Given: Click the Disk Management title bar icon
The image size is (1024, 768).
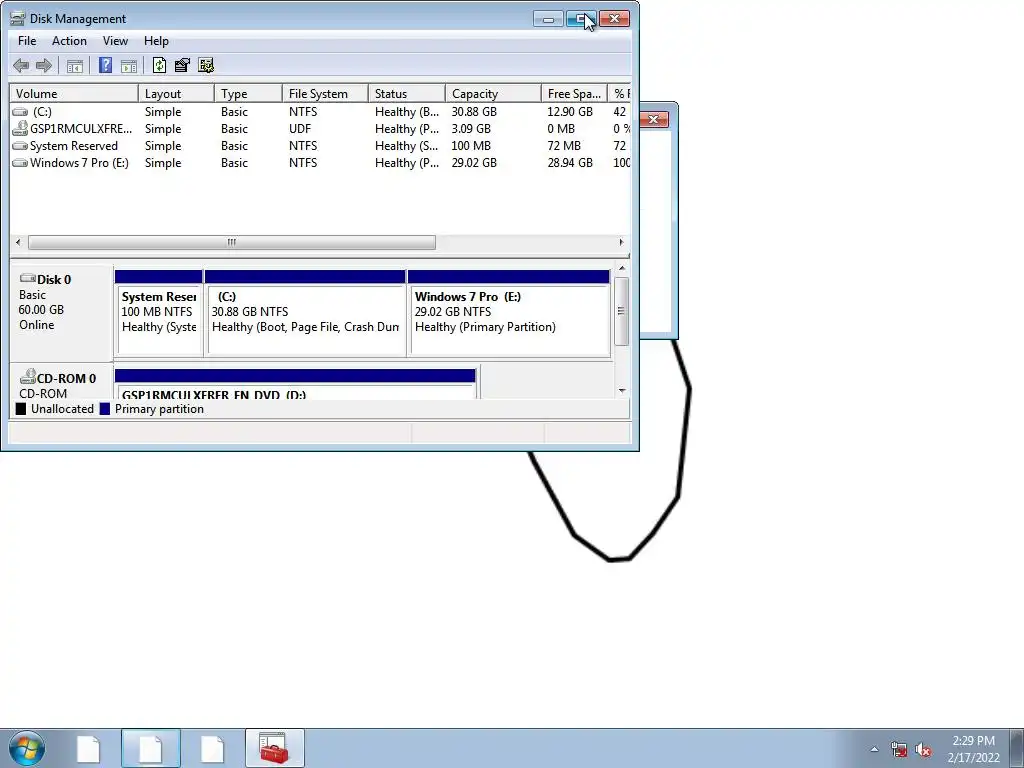Looking at the screenshot, I should [18, 18].
